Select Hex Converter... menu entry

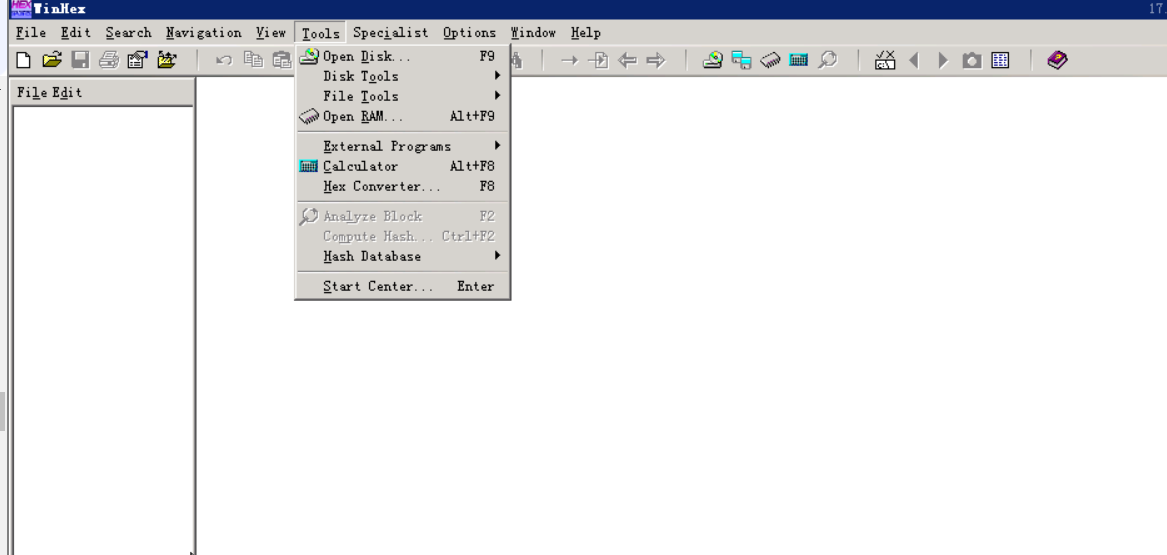coord(403,186)
